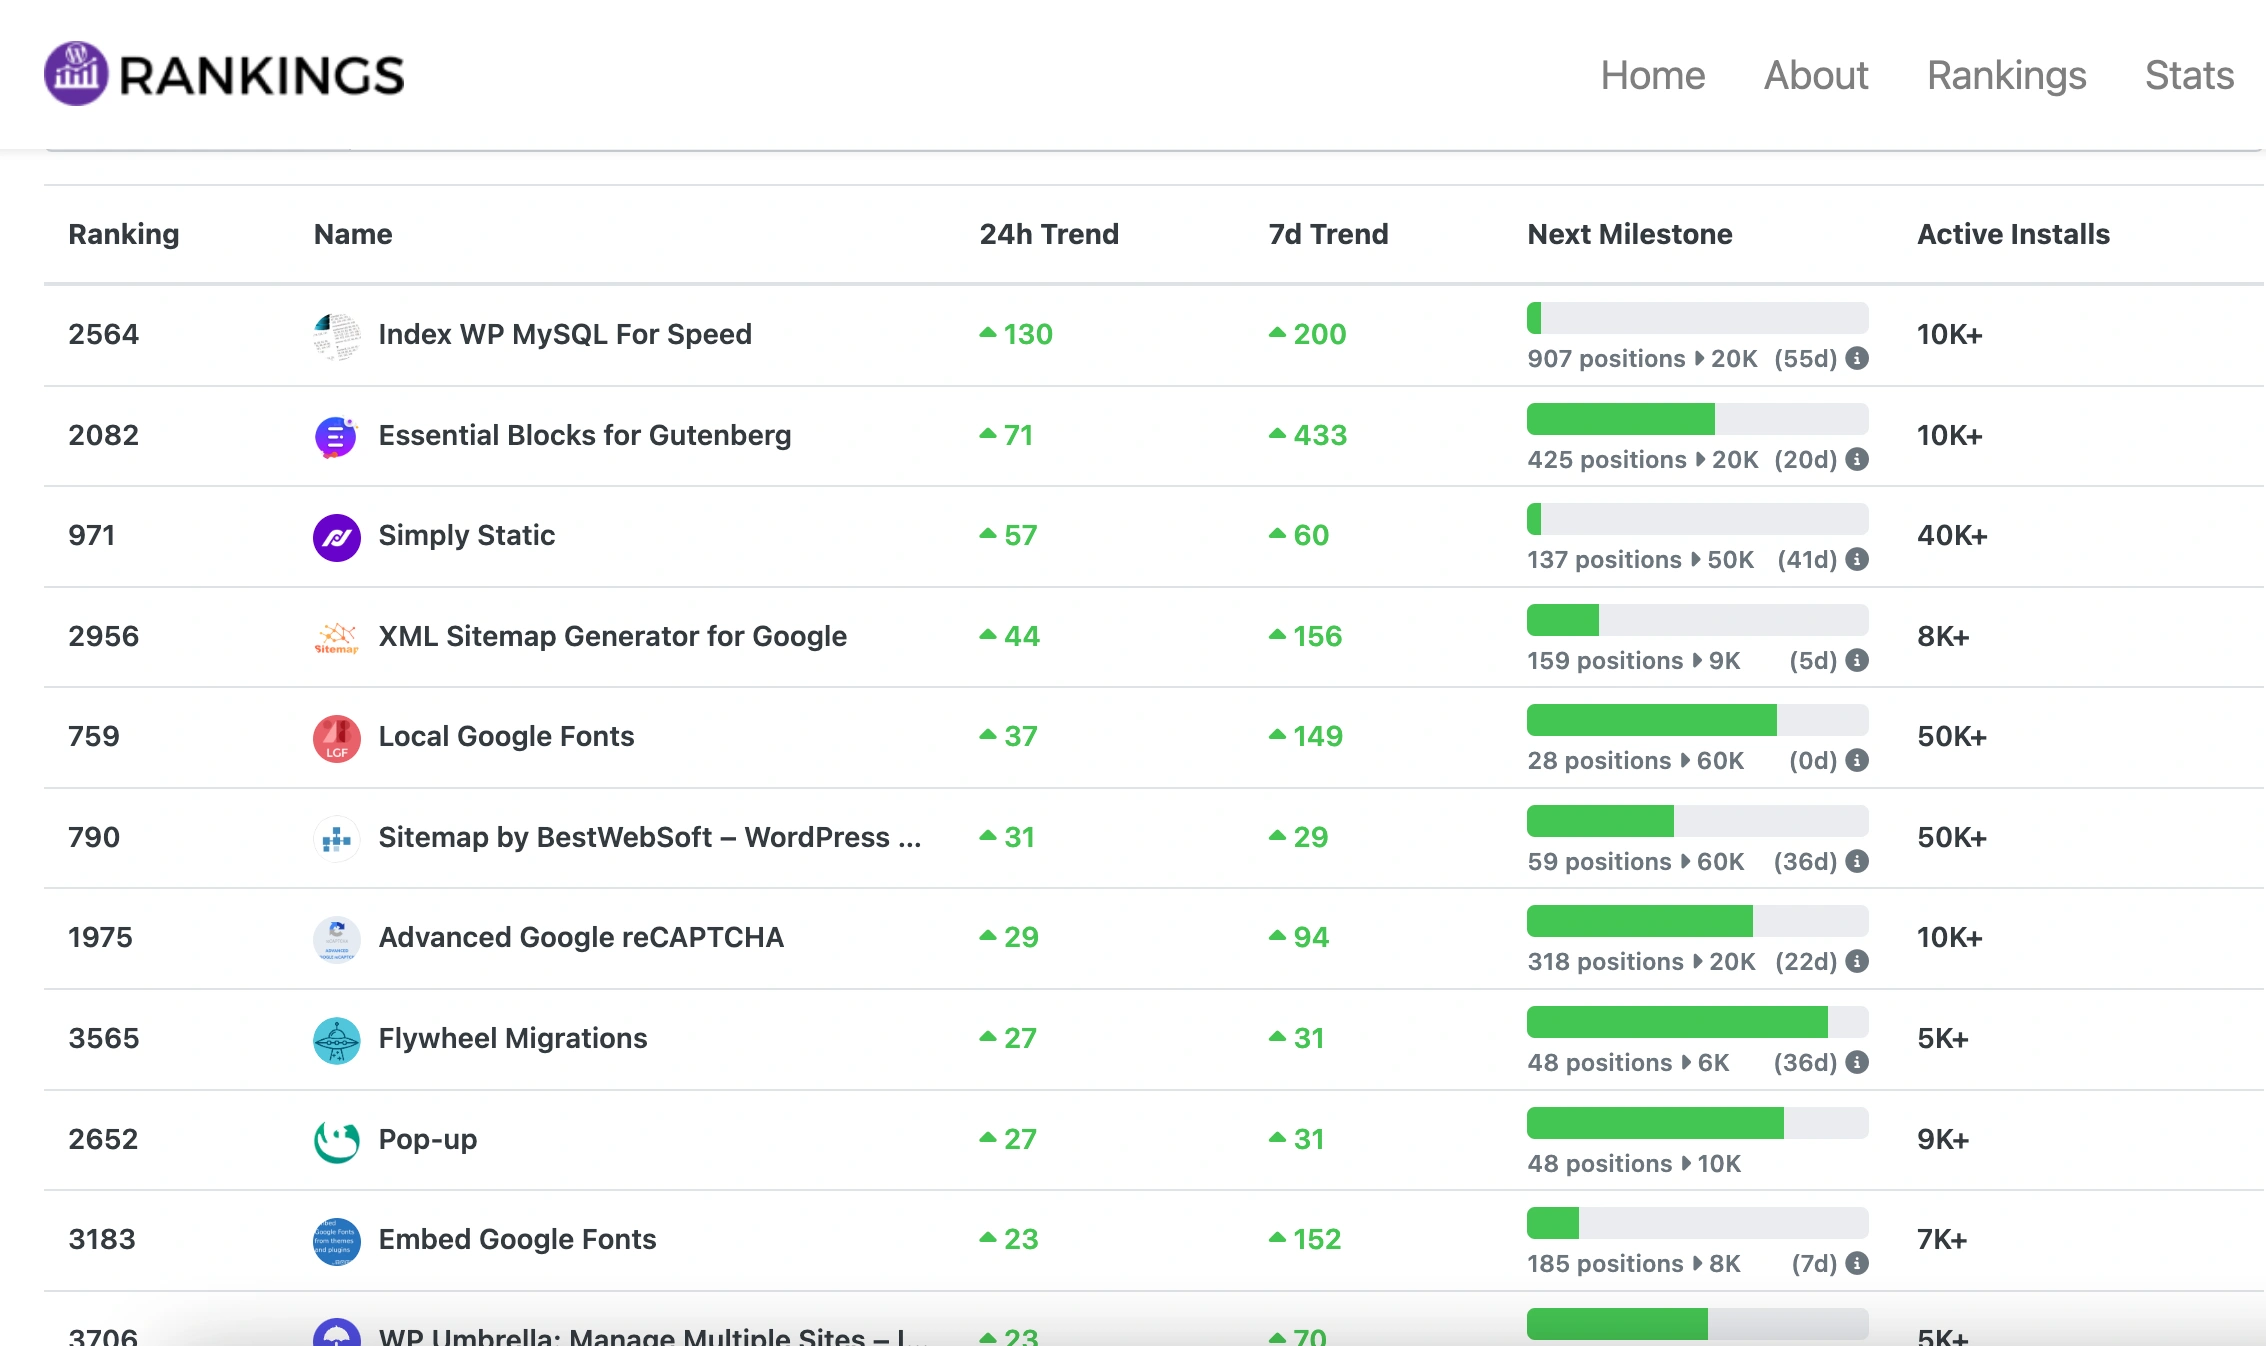Viewport: 2266px width, 1346px height.
Task: Click the Pop-up plugin green icon
Action: point(336,1140)
